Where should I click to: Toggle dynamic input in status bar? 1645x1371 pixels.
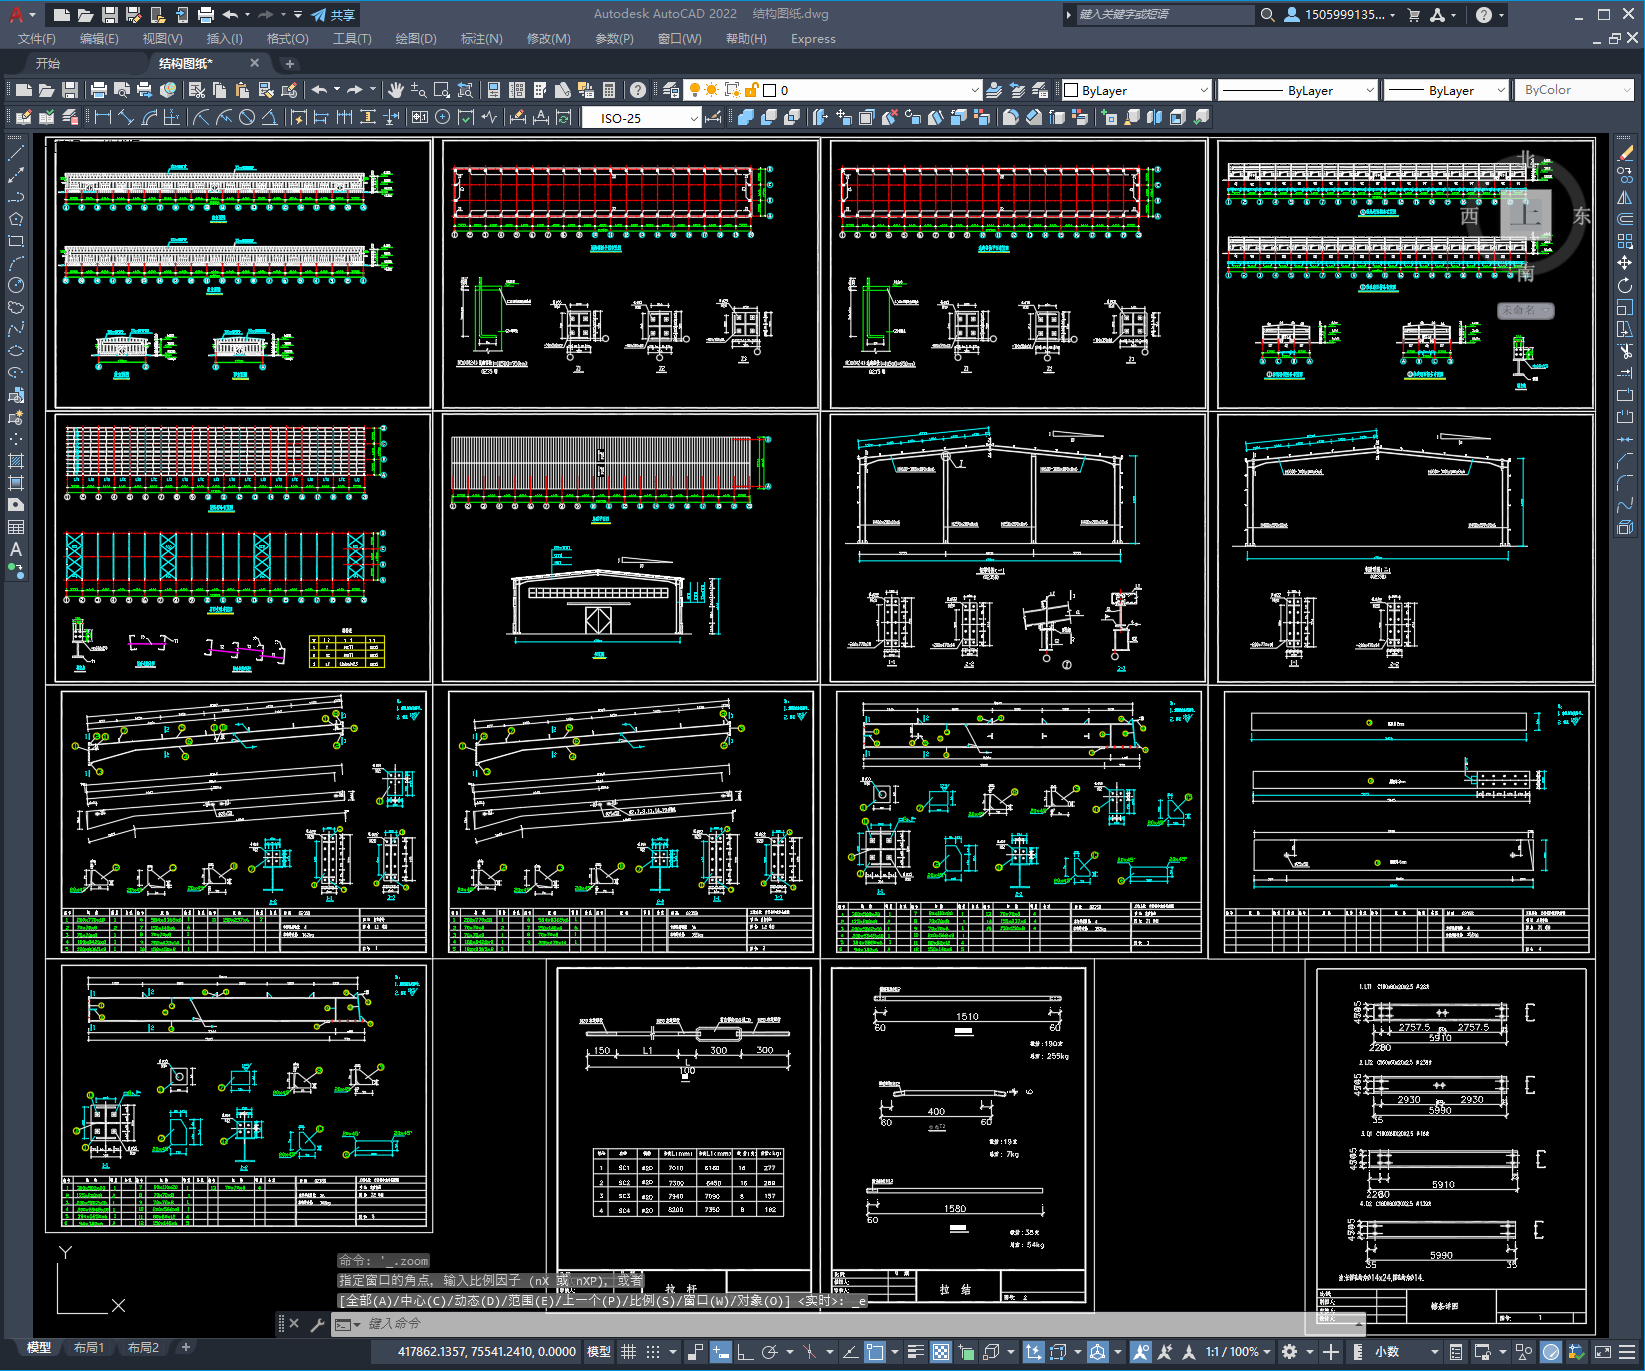(721, 1351)
